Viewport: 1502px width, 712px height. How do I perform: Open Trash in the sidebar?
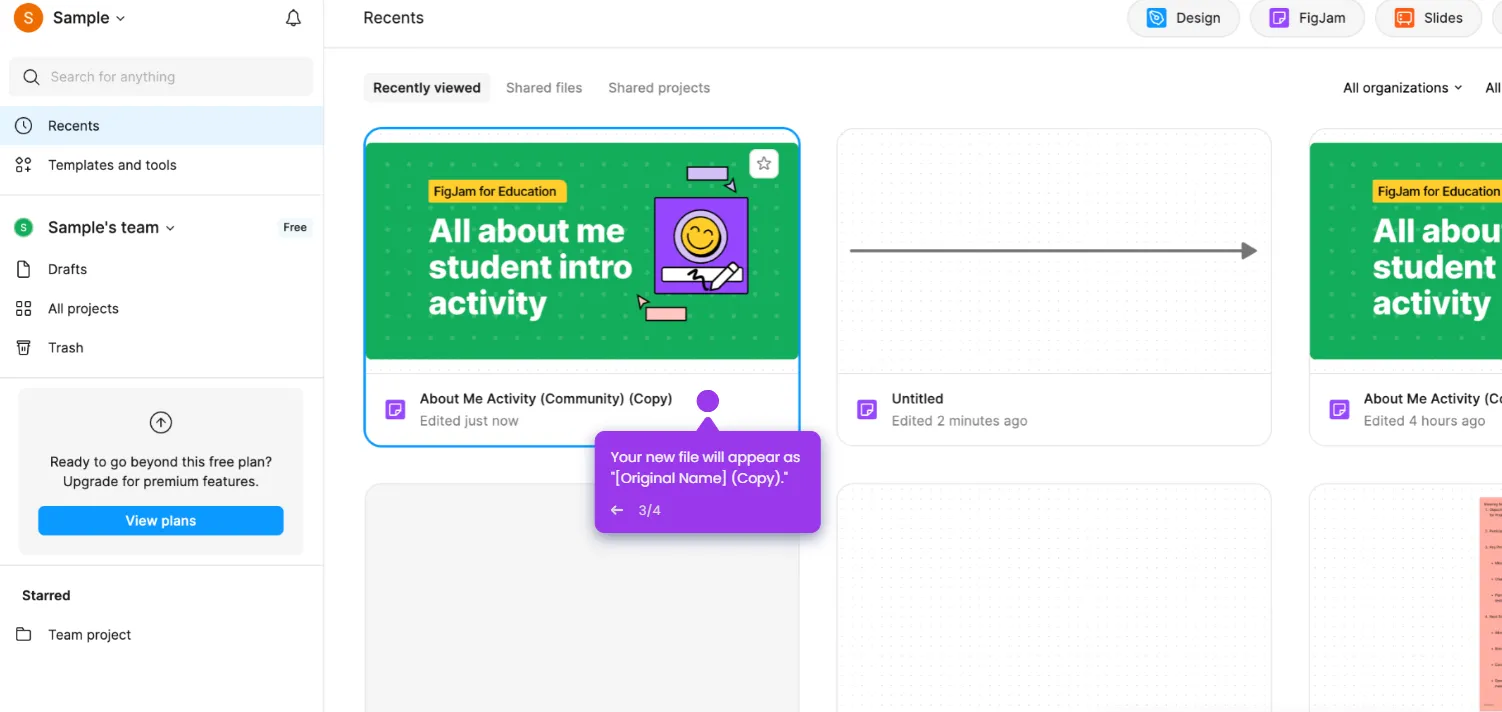point(66,348)
